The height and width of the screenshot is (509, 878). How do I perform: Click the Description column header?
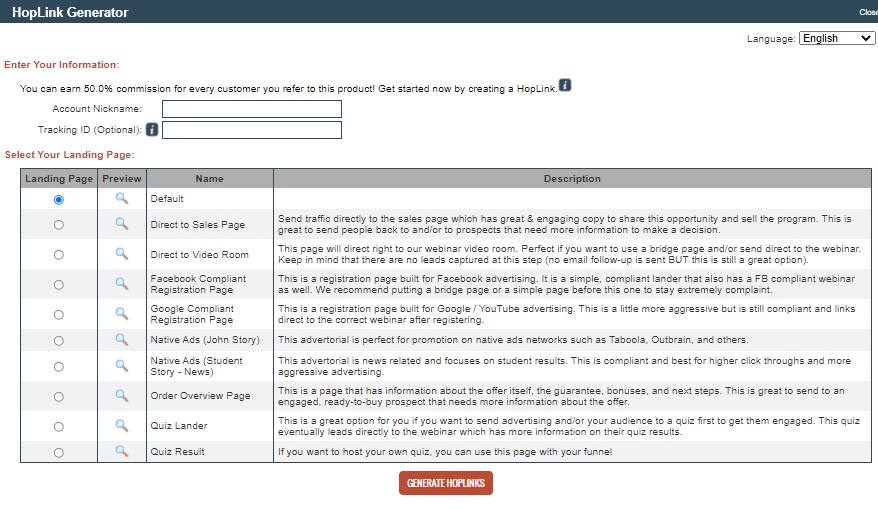pyautogui.click(x=572, y=179)
